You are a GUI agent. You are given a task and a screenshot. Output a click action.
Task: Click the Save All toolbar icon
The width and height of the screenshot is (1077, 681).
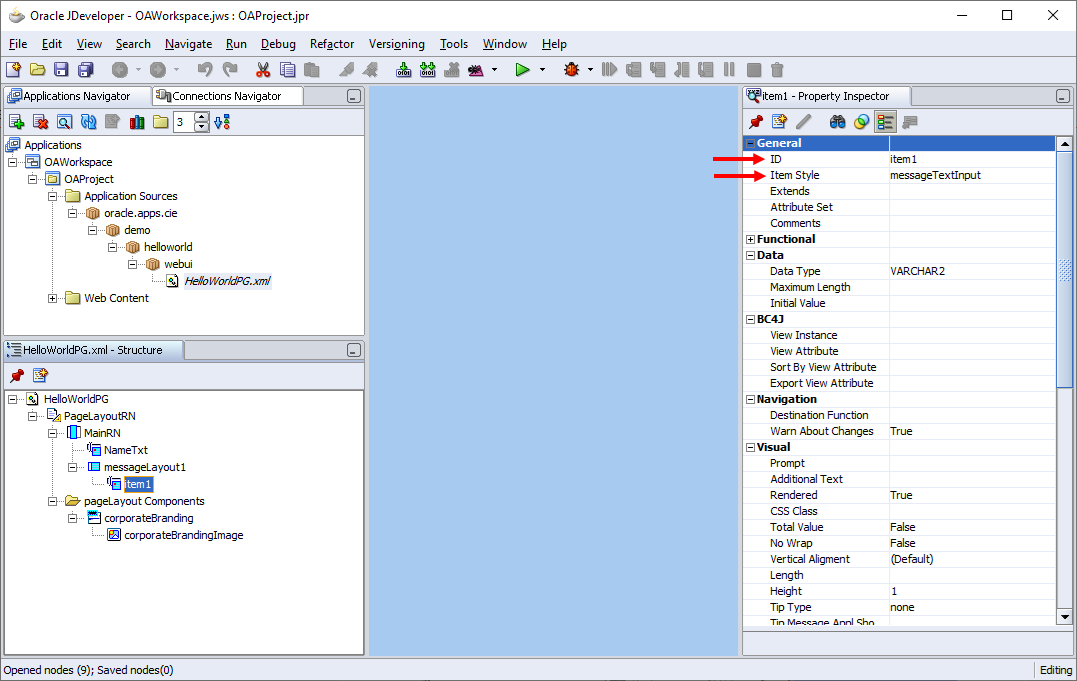point(85,69)
